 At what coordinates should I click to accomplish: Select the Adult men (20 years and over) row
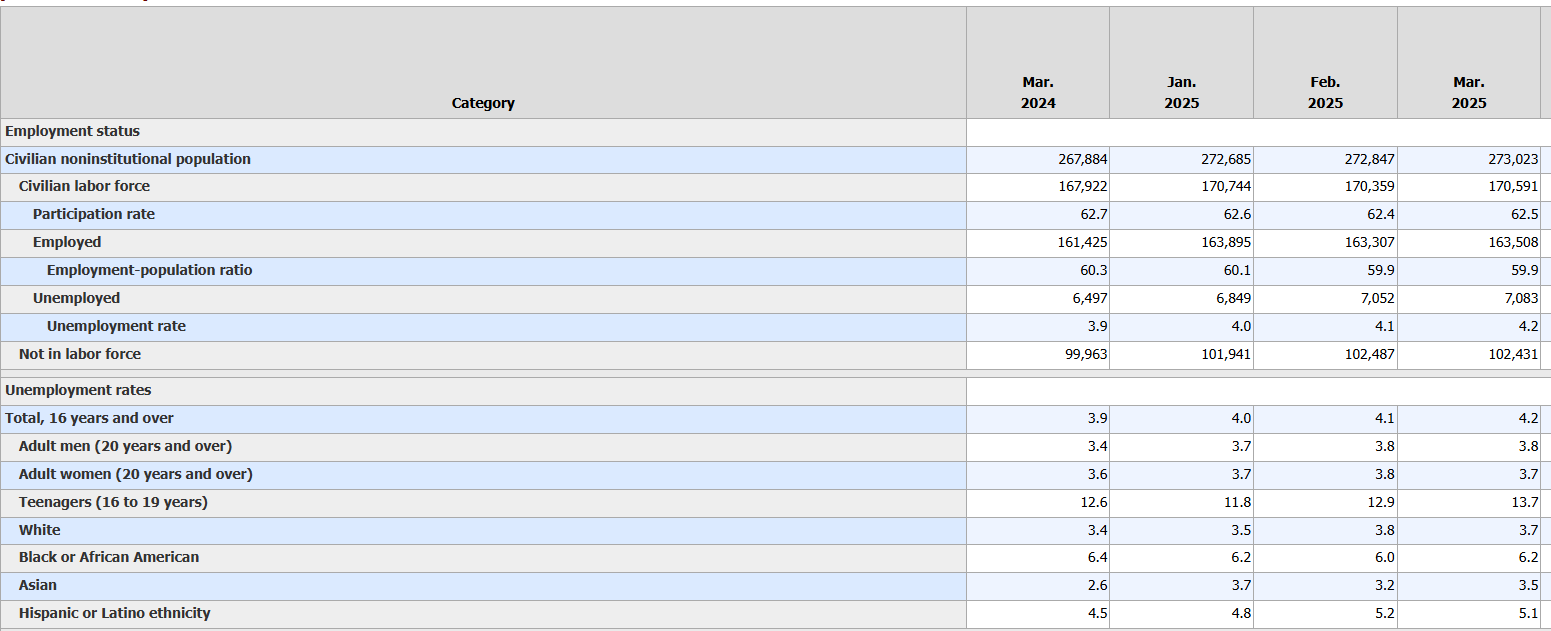125,446
